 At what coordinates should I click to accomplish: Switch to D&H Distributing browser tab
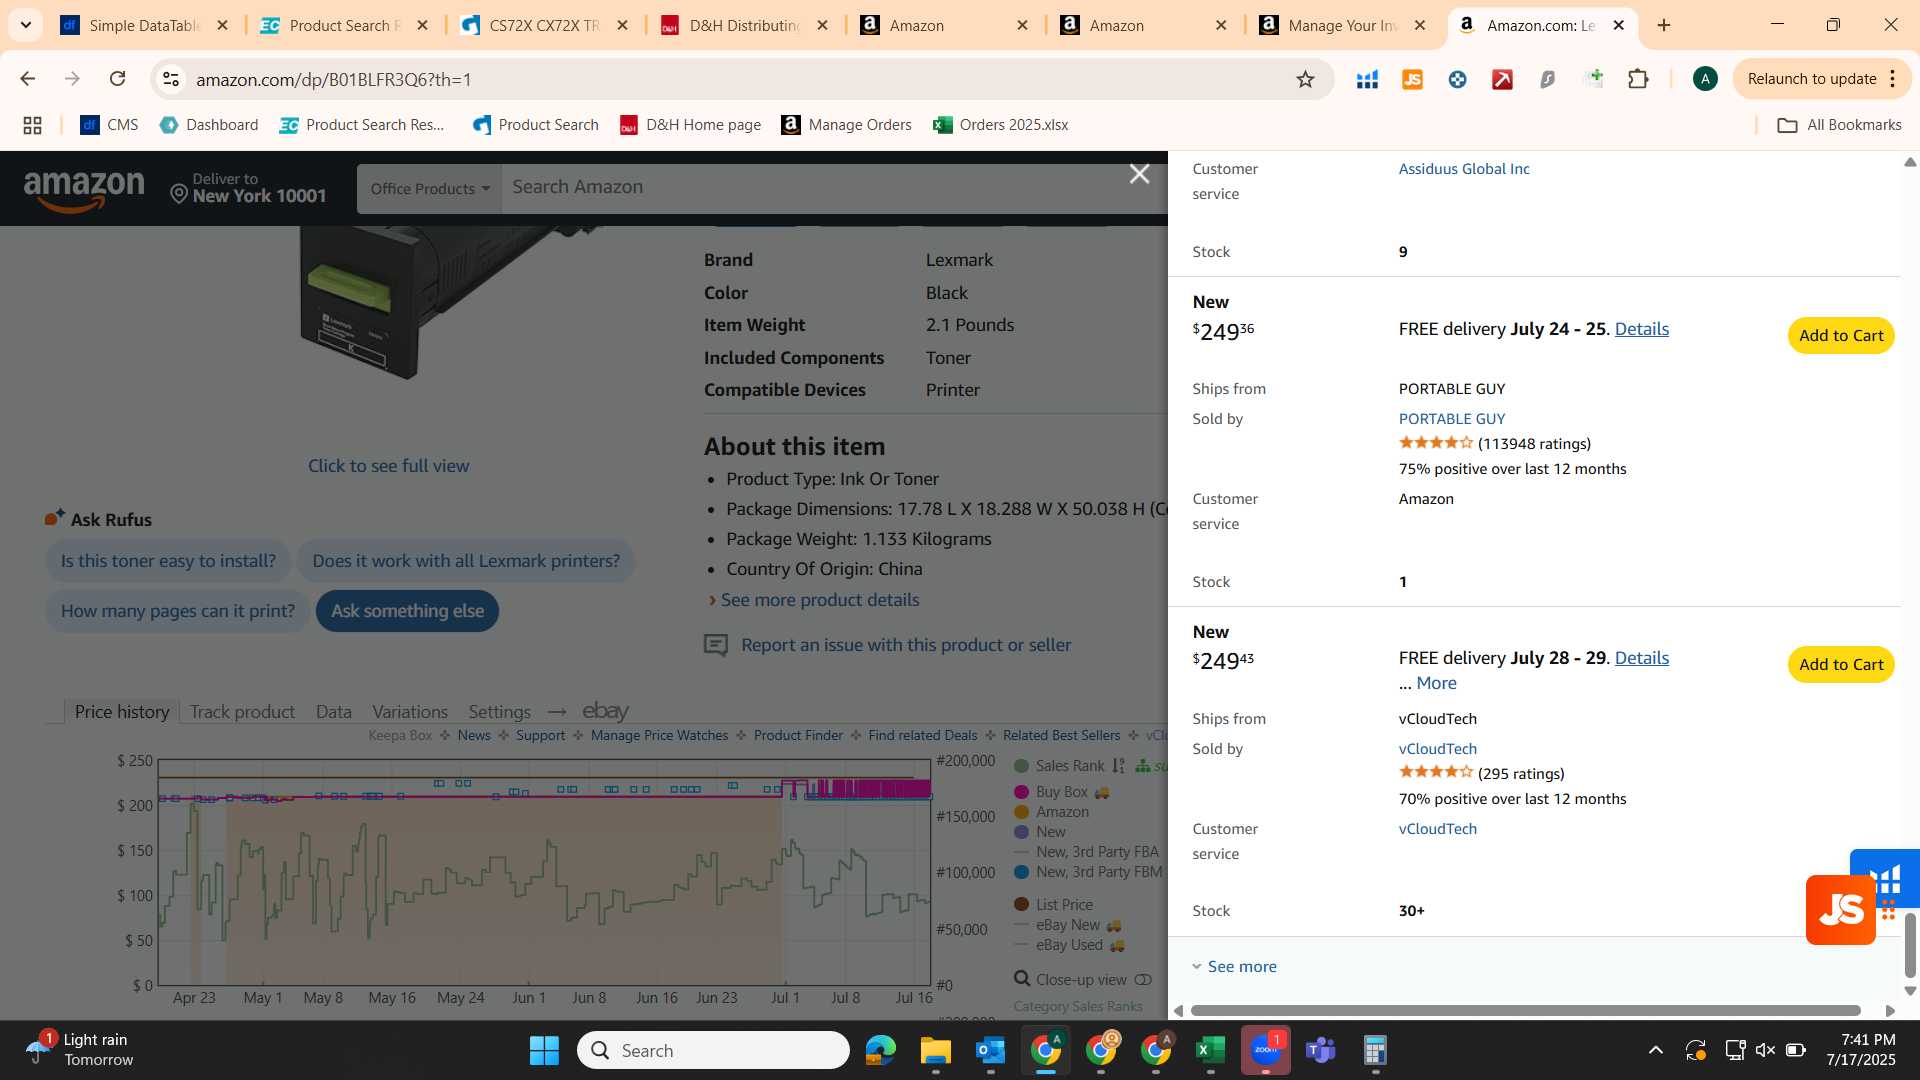point(745,25)
